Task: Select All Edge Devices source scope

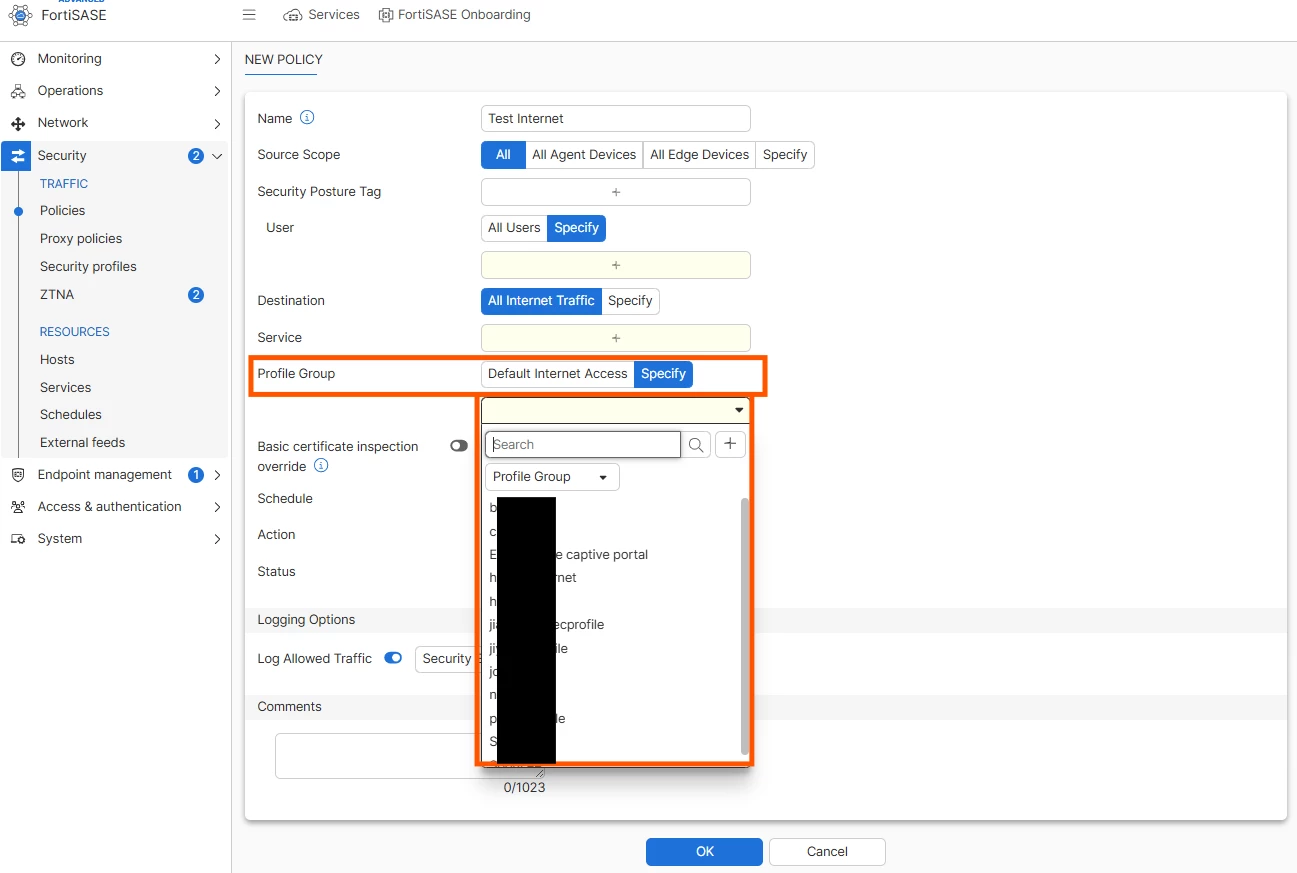Action: tap(699, 155)
